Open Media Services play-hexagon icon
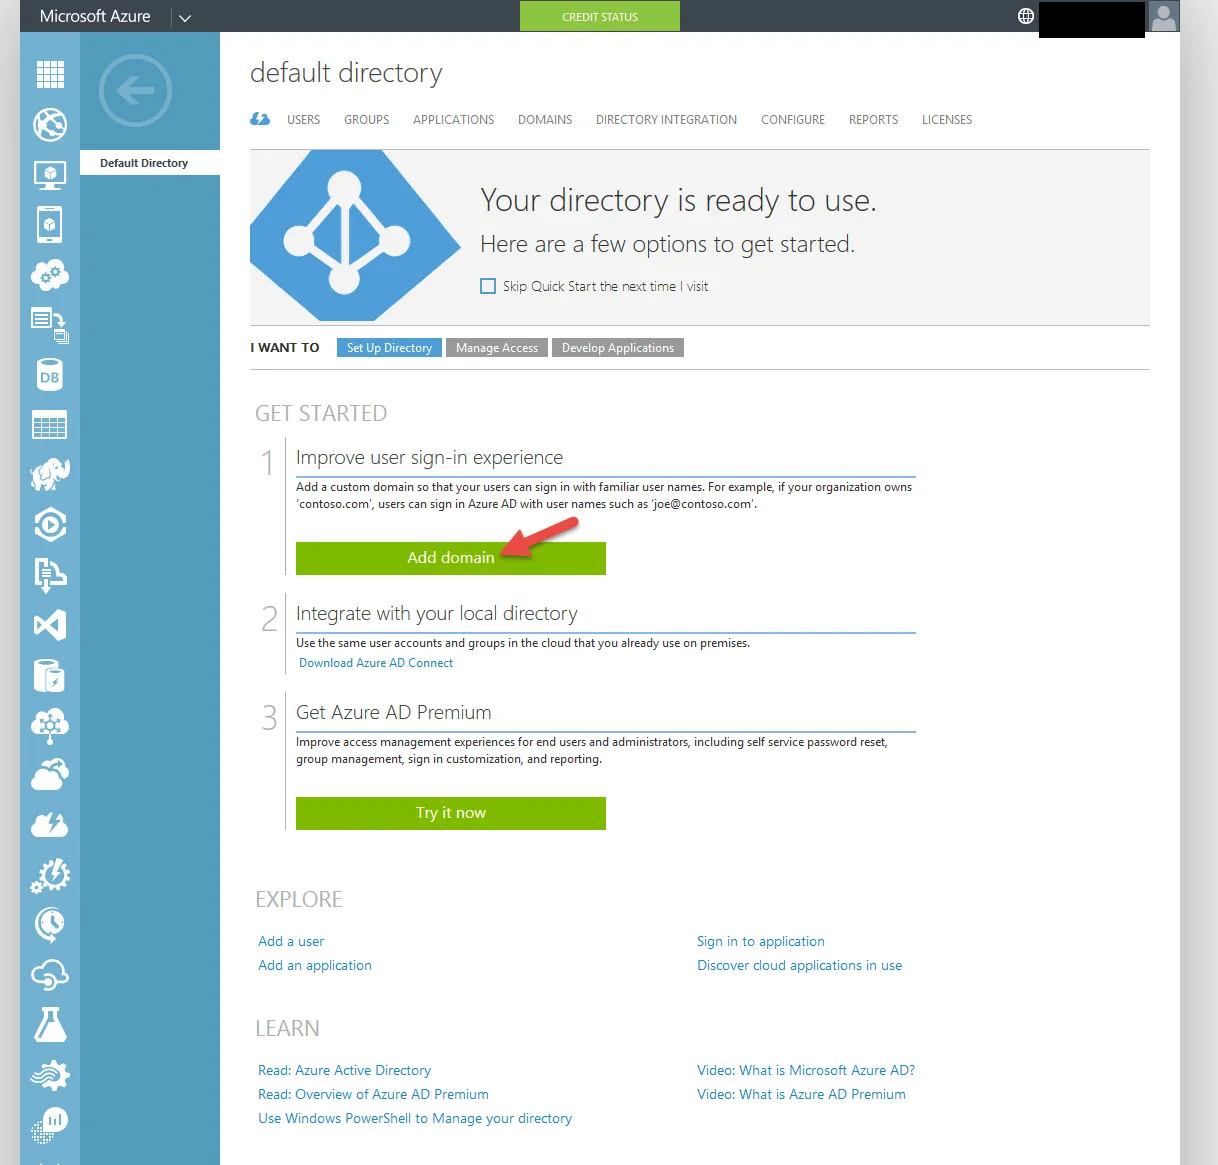 coord(50,525)
